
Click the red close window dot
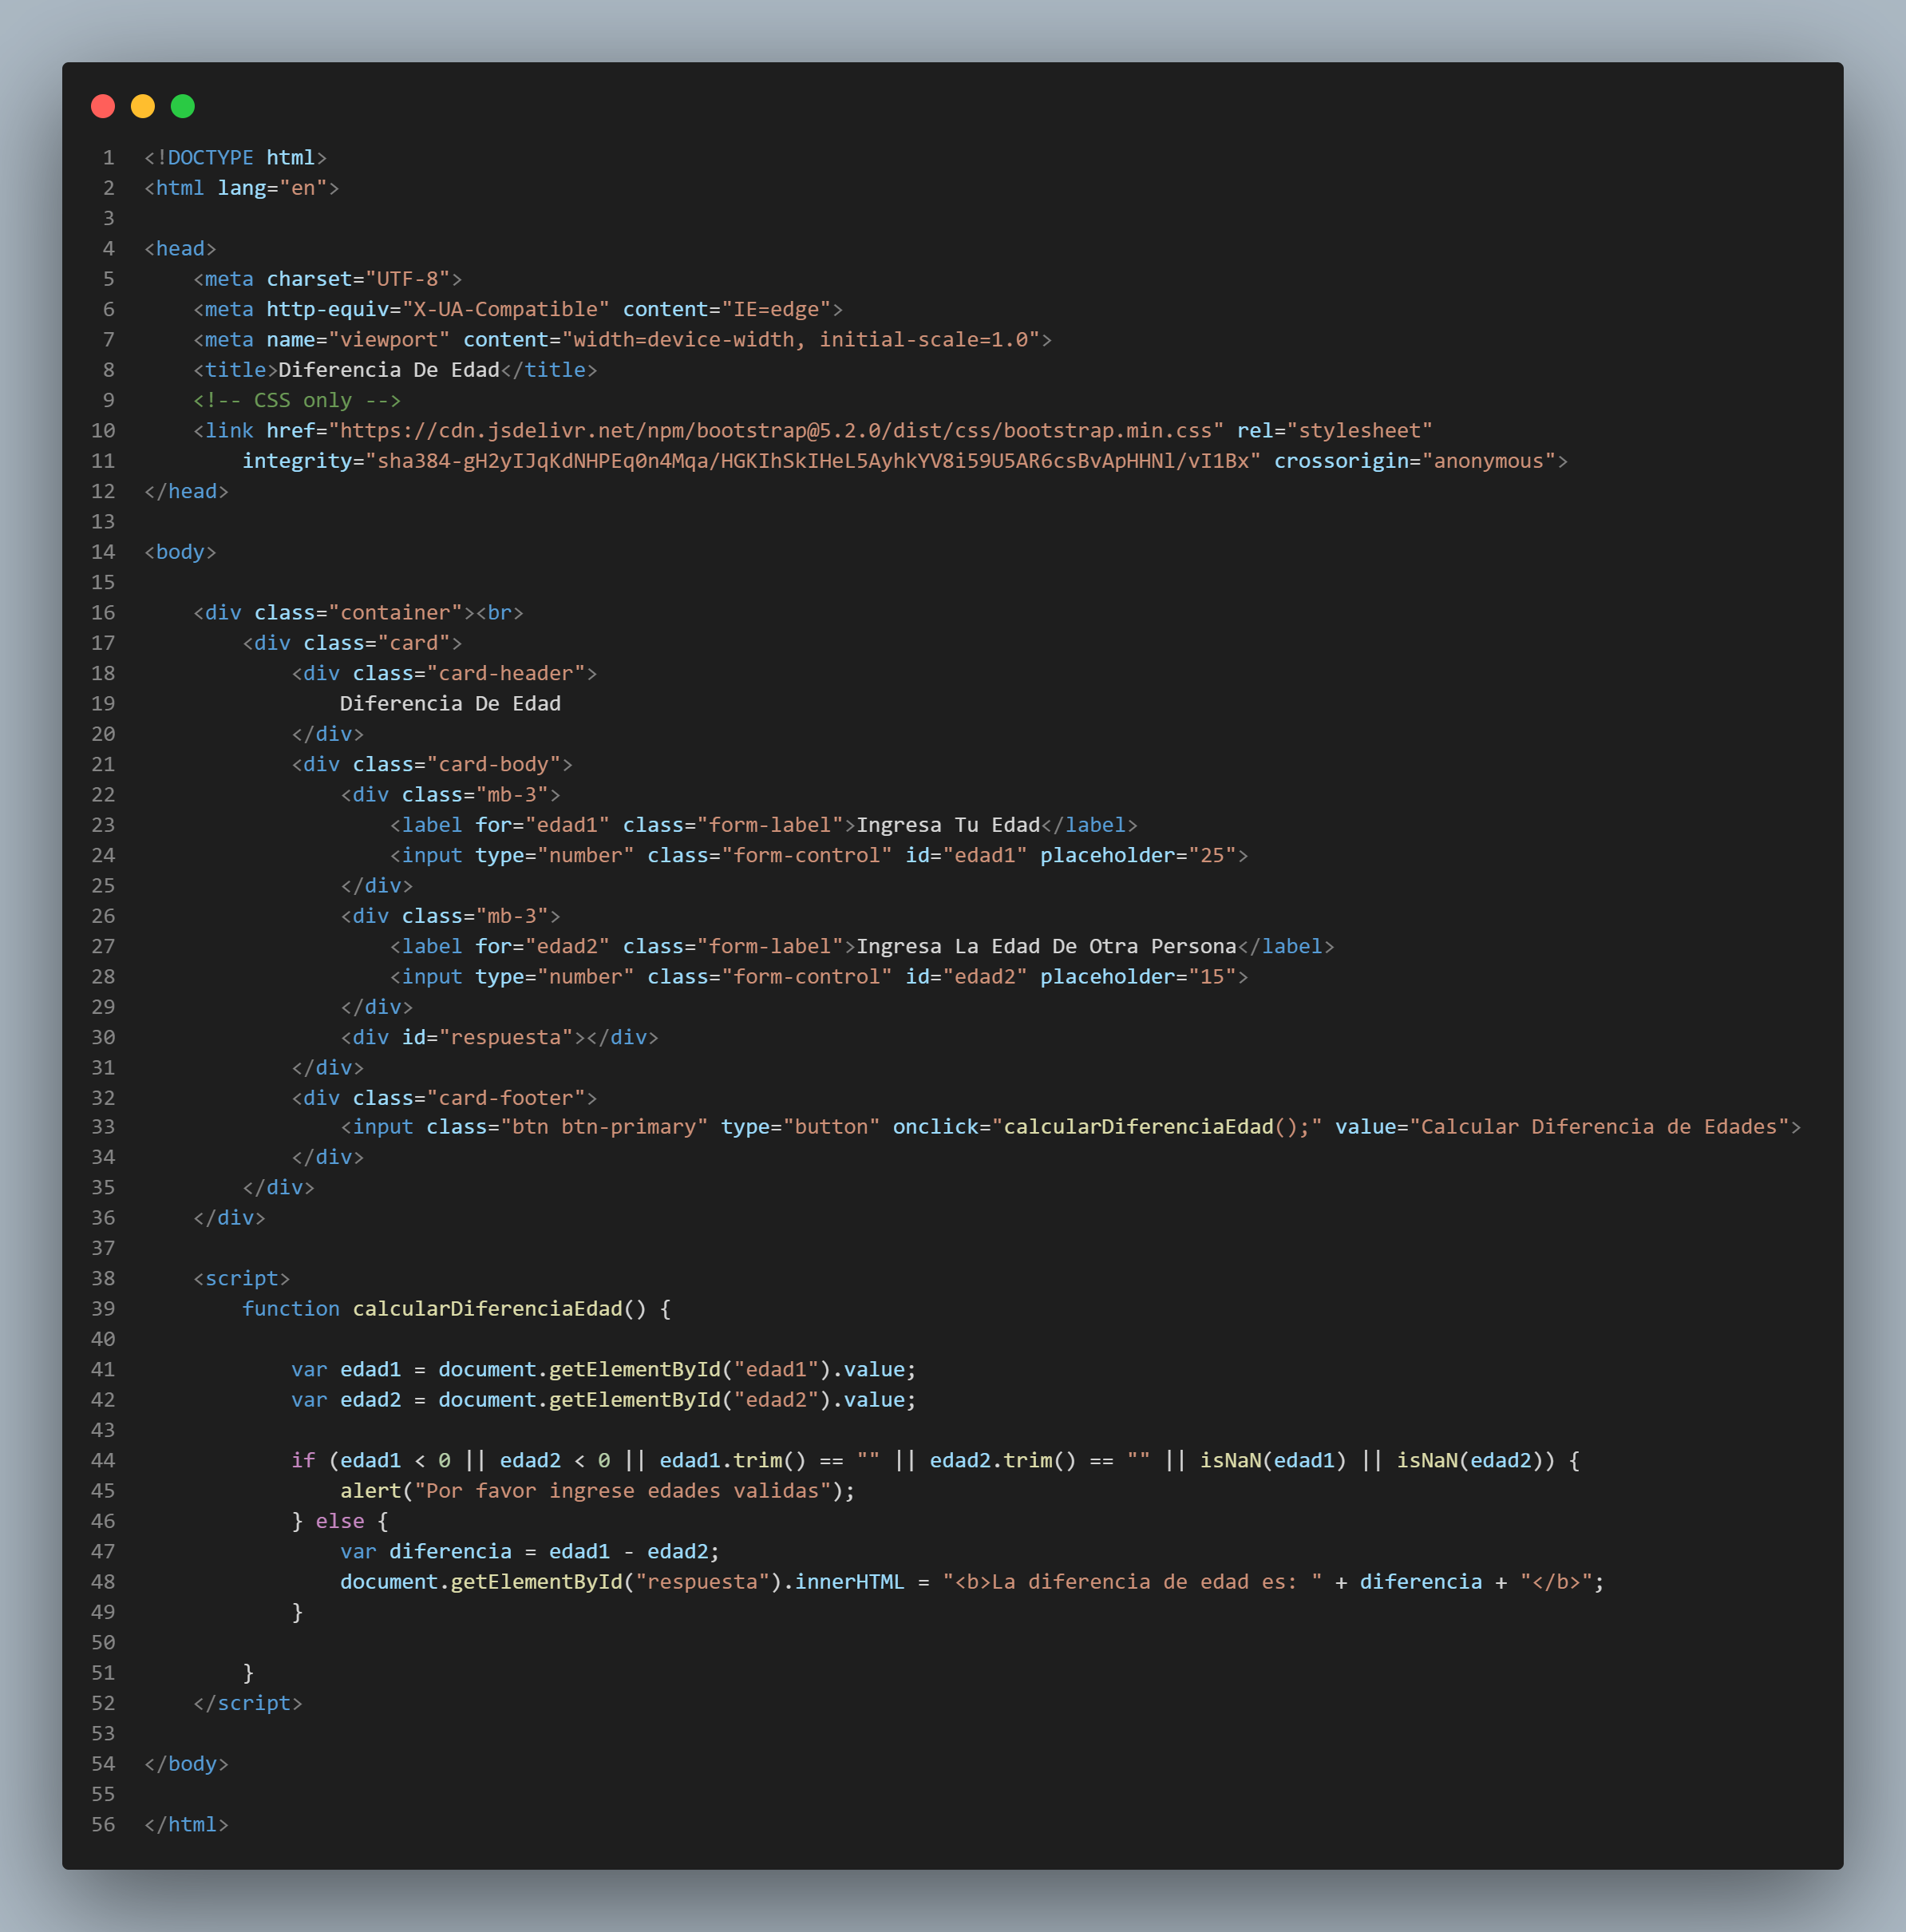point(103,106)
